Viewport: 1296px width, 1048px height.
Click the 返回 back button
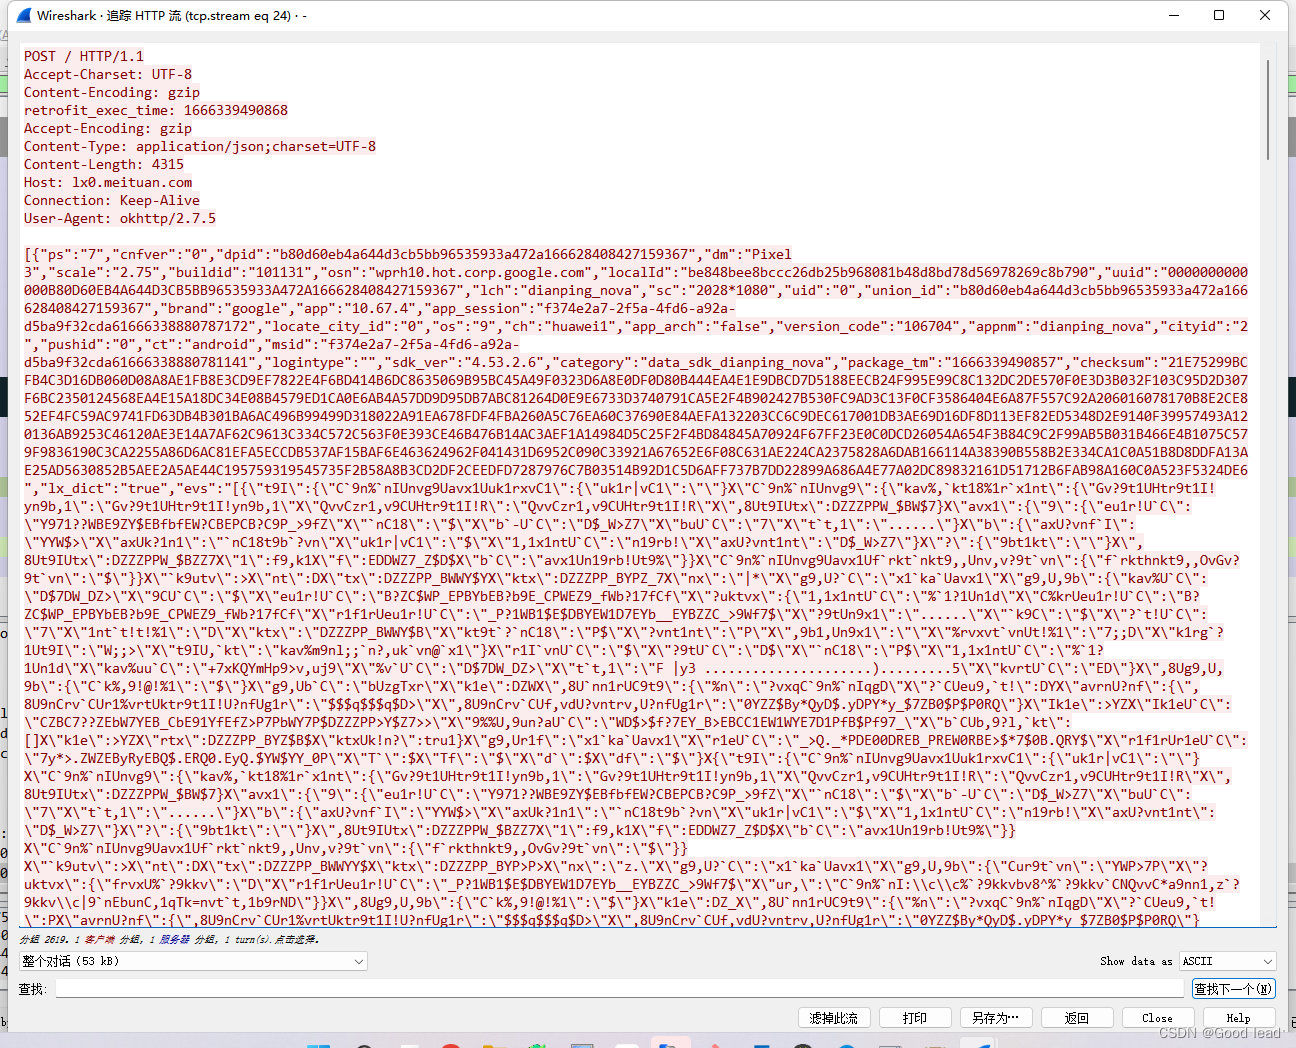click(1076, 1018)
